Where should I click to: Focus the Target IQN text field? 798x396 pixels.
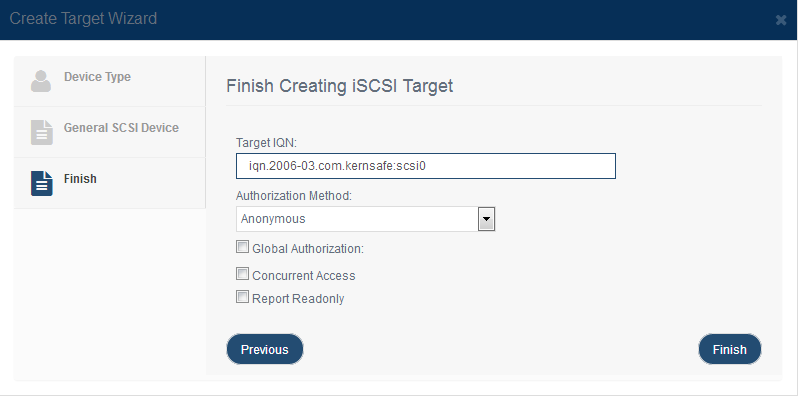point(426,166)
